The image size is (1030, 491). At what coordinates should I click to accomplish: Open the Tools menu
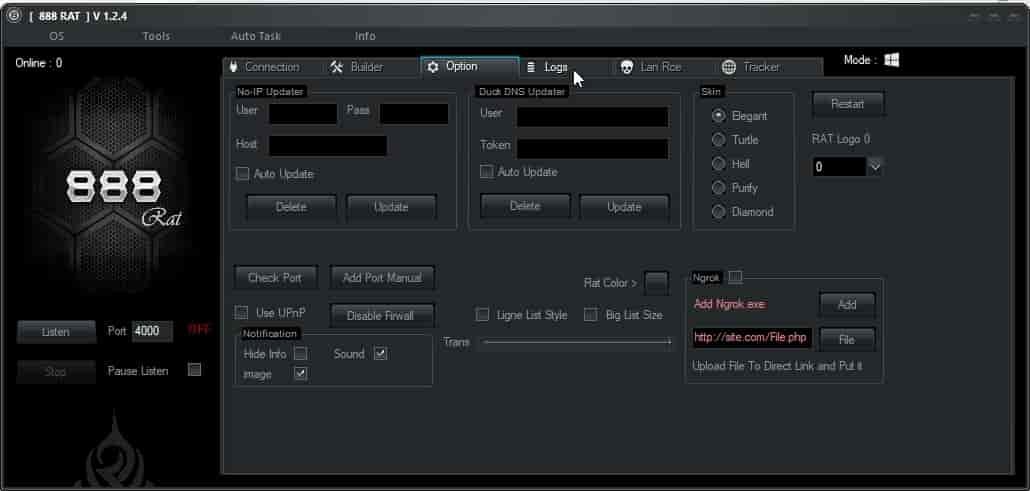pos(156,36)
